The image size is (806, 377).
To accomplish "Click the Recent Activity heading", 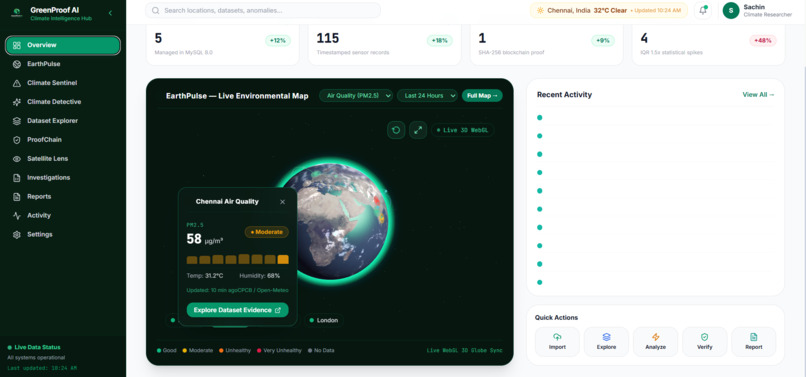I will click(564, 95).
